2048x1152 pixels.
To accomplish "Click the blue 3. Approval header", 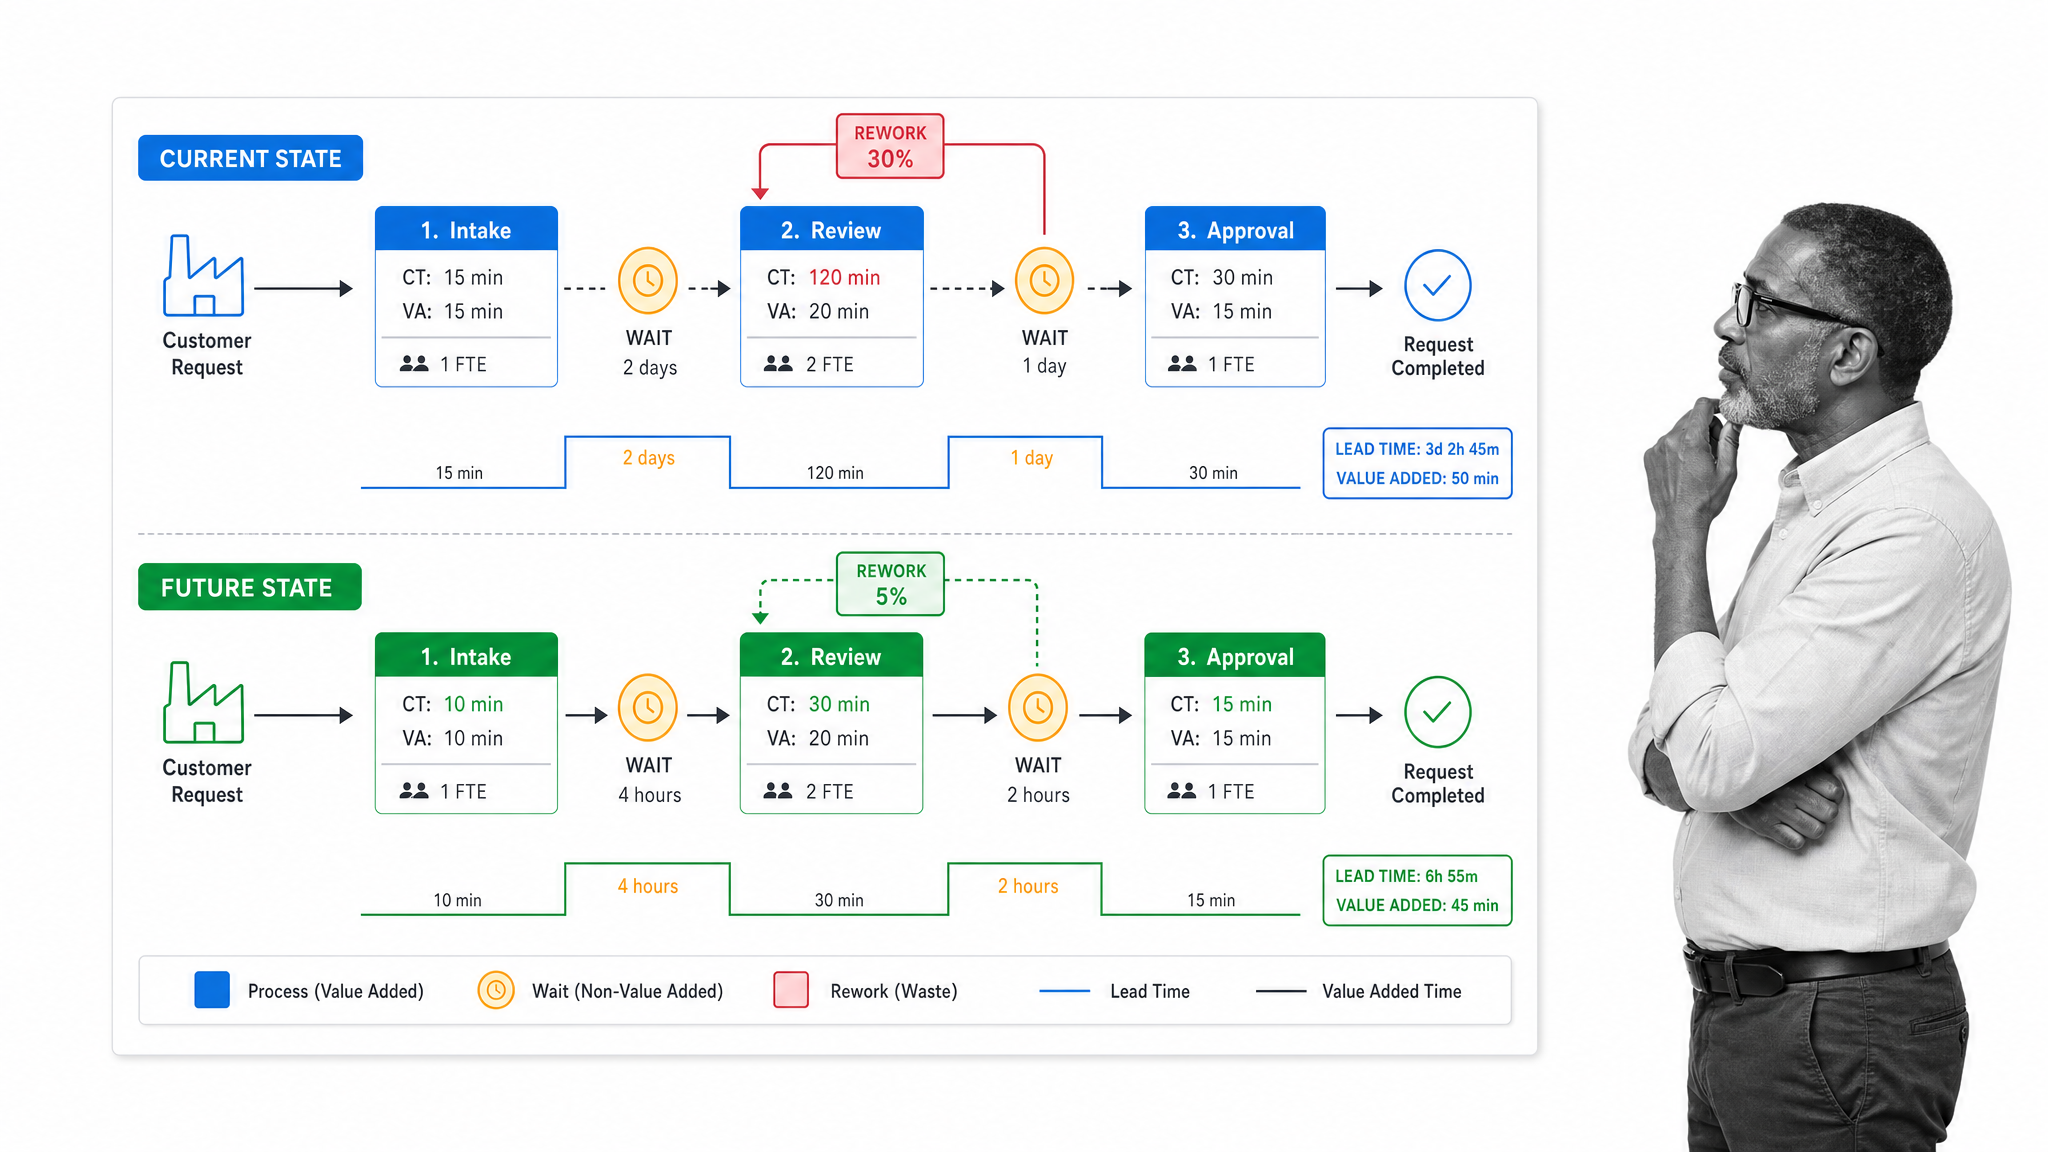I will tap(1235, 229).
